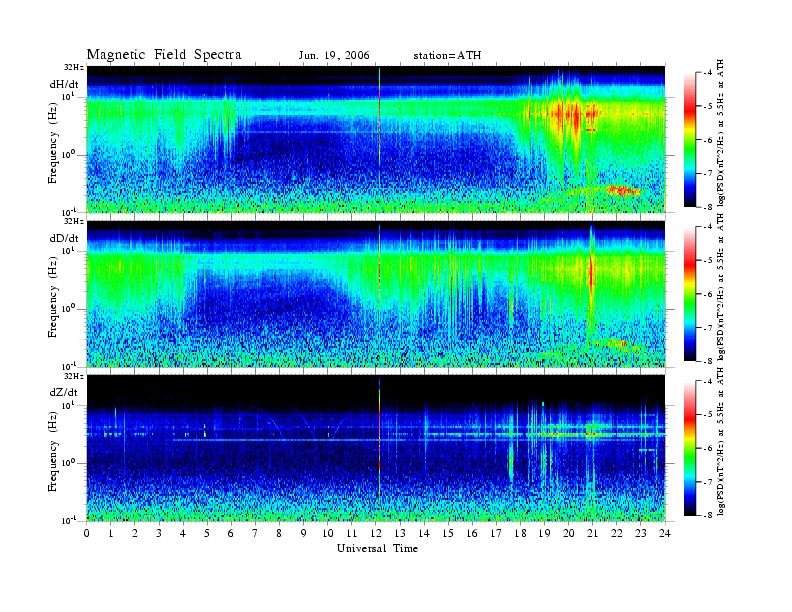Click the -4 value on dH/dt color scale
The image size is (792, 612).
pyautogui.click(x=708, y=73)
